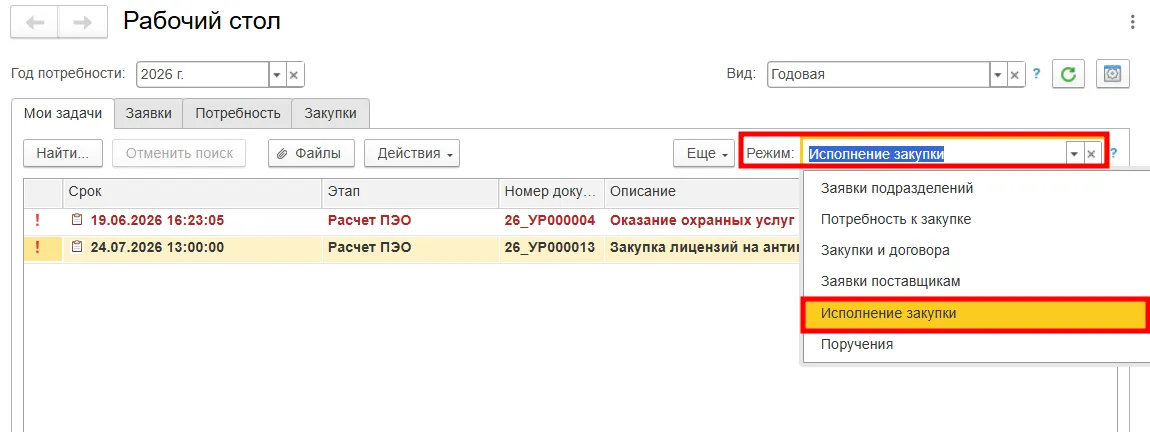Click the Отменить поиск button

click(x=180, y=153)
